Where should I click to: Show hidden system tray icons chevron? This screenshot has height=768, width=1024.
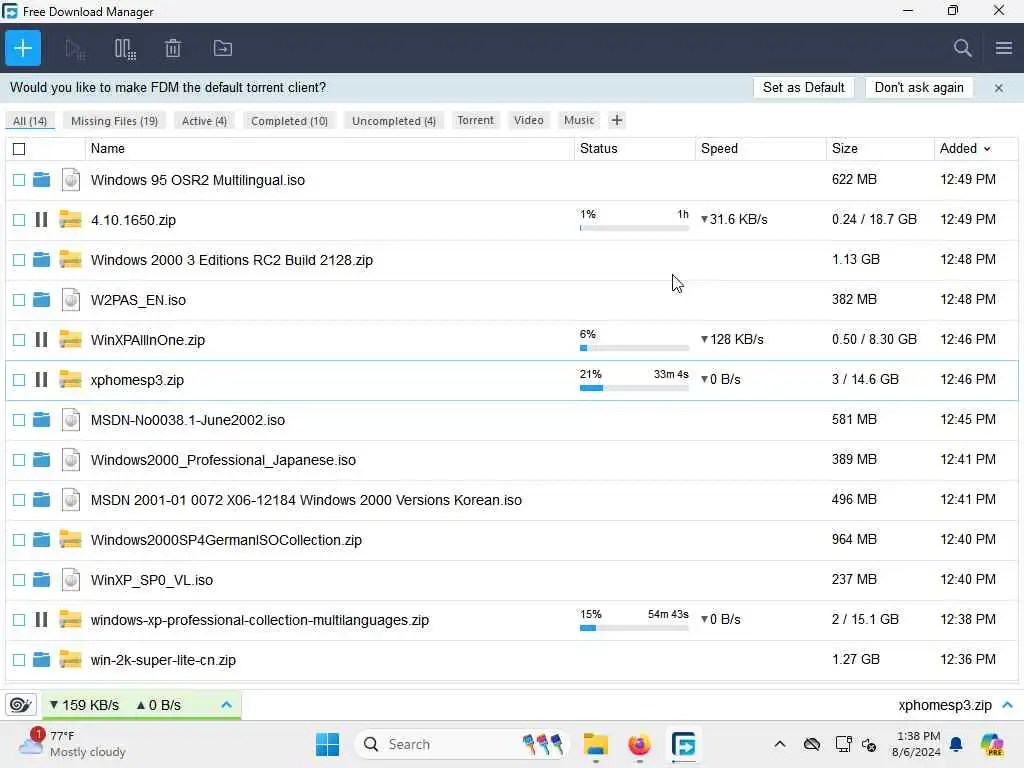(780, 744)
